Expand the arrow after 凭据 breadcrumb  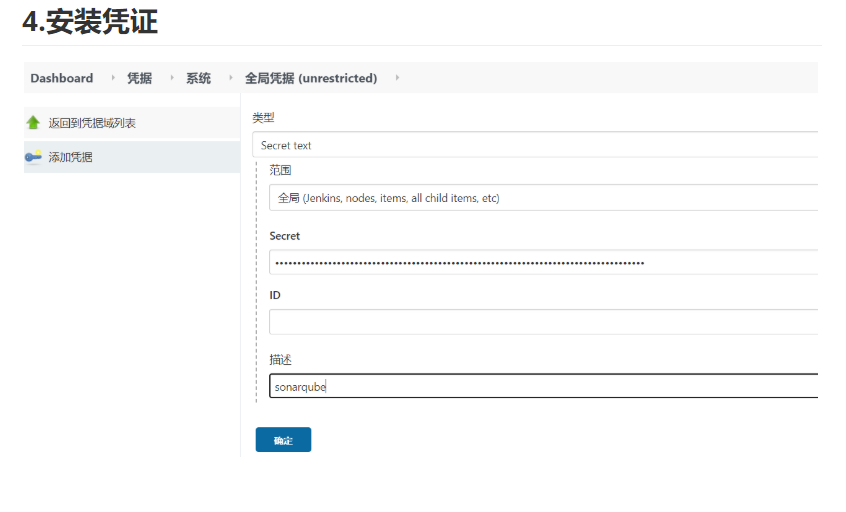(x=171, y=78)
